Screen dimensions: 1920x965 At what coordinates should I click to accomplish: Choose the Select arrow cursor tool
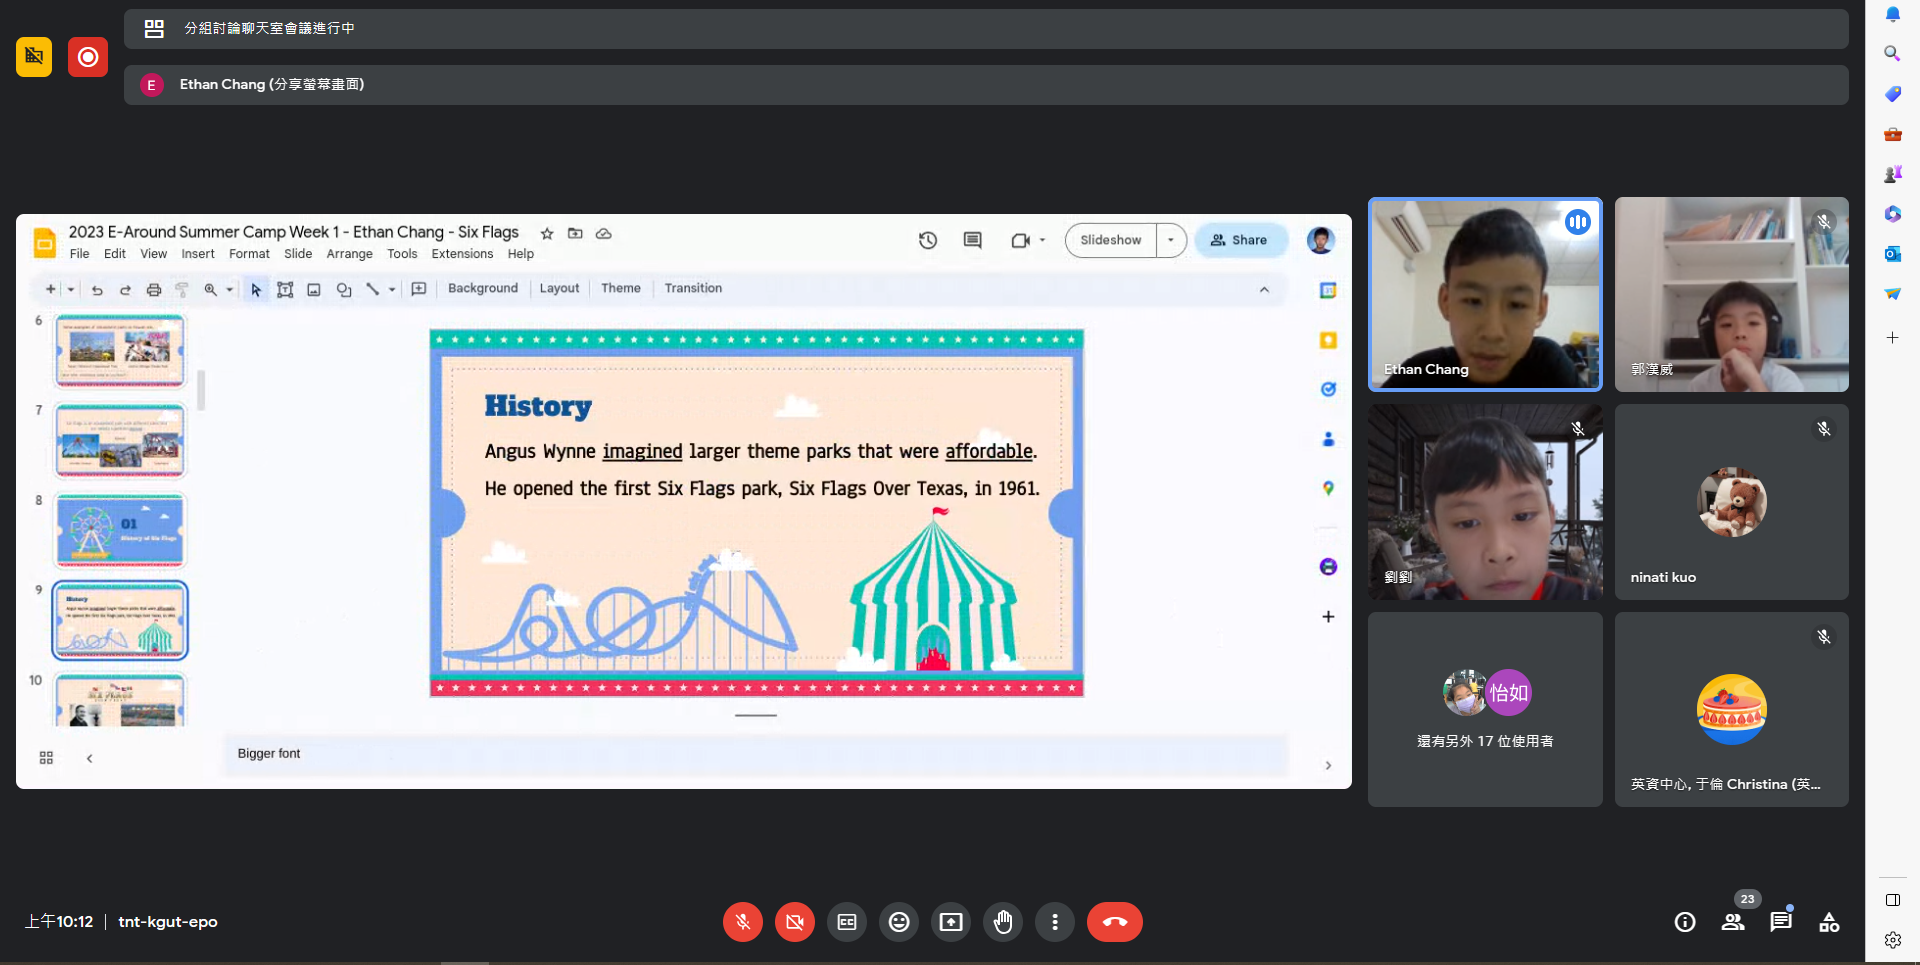click(256, 289)
